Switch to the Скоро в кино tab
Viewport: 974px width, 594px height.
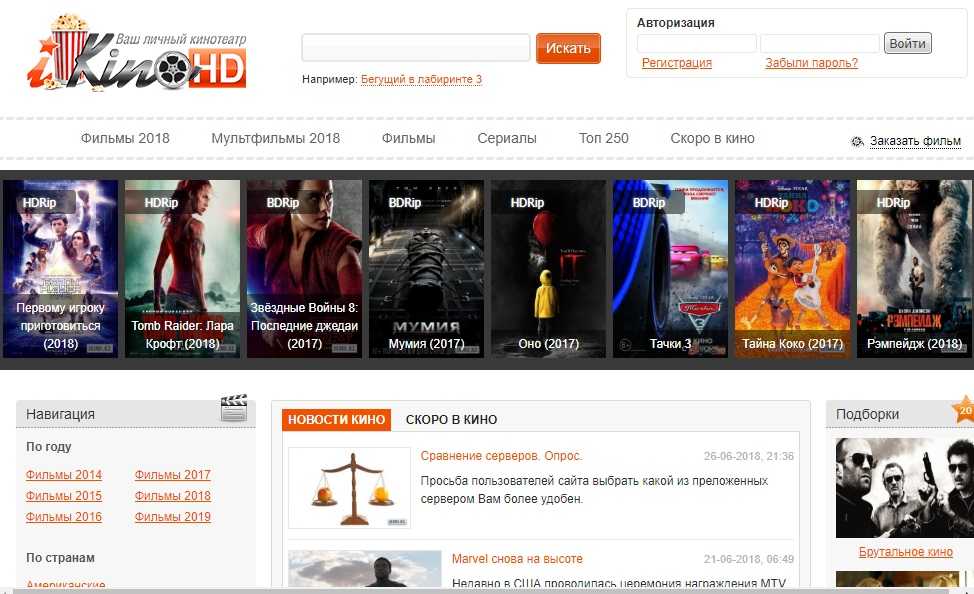tap(452, 419)
